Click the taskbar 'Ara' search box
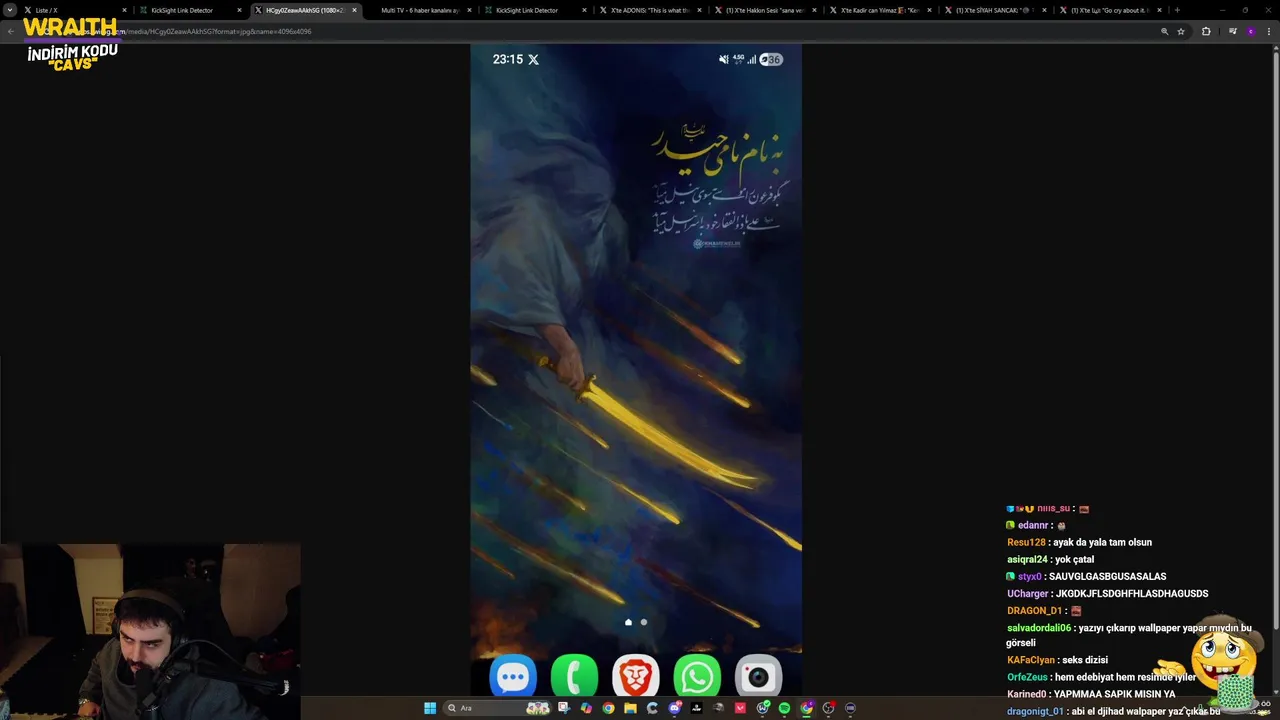 tap(497, 708)
